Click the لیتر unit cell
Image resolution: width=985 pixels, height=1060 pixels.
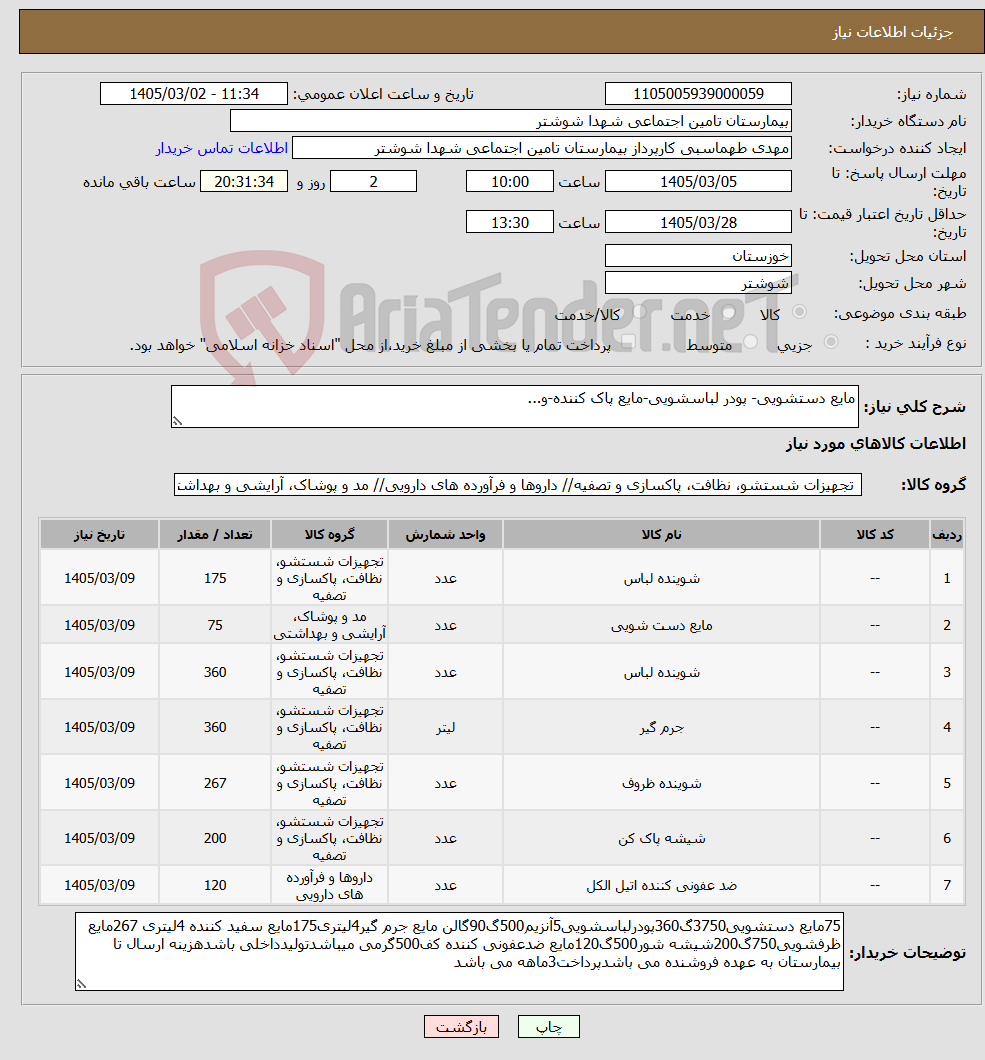(x=445, y=727)
